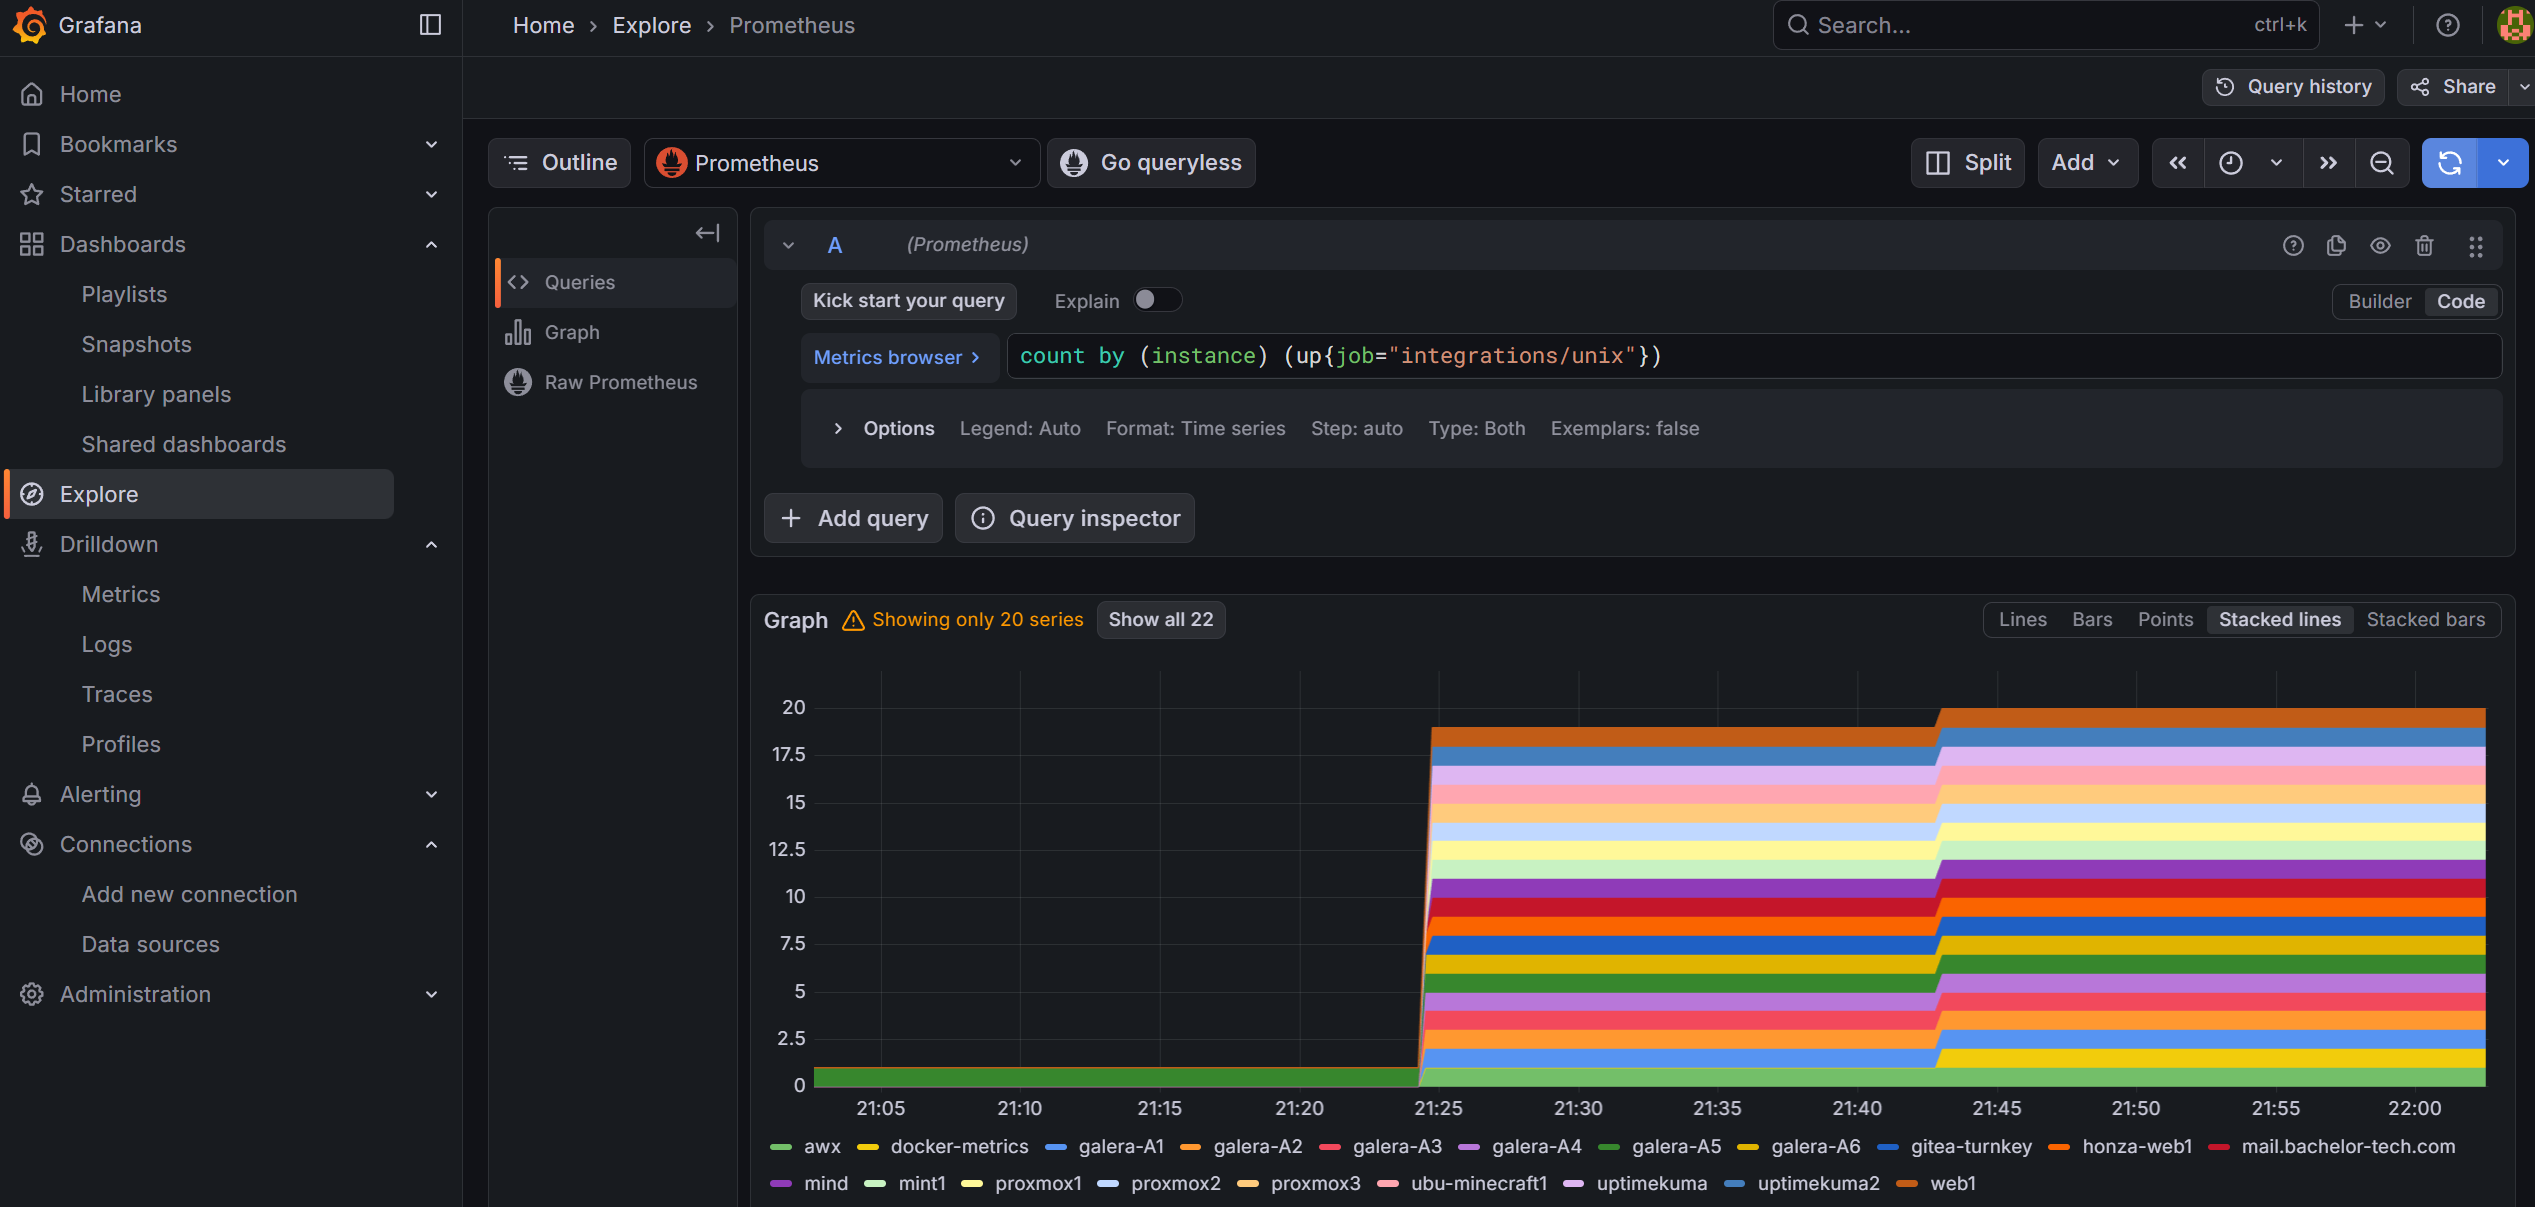Click the Query inspector button

click(1075, 518)
